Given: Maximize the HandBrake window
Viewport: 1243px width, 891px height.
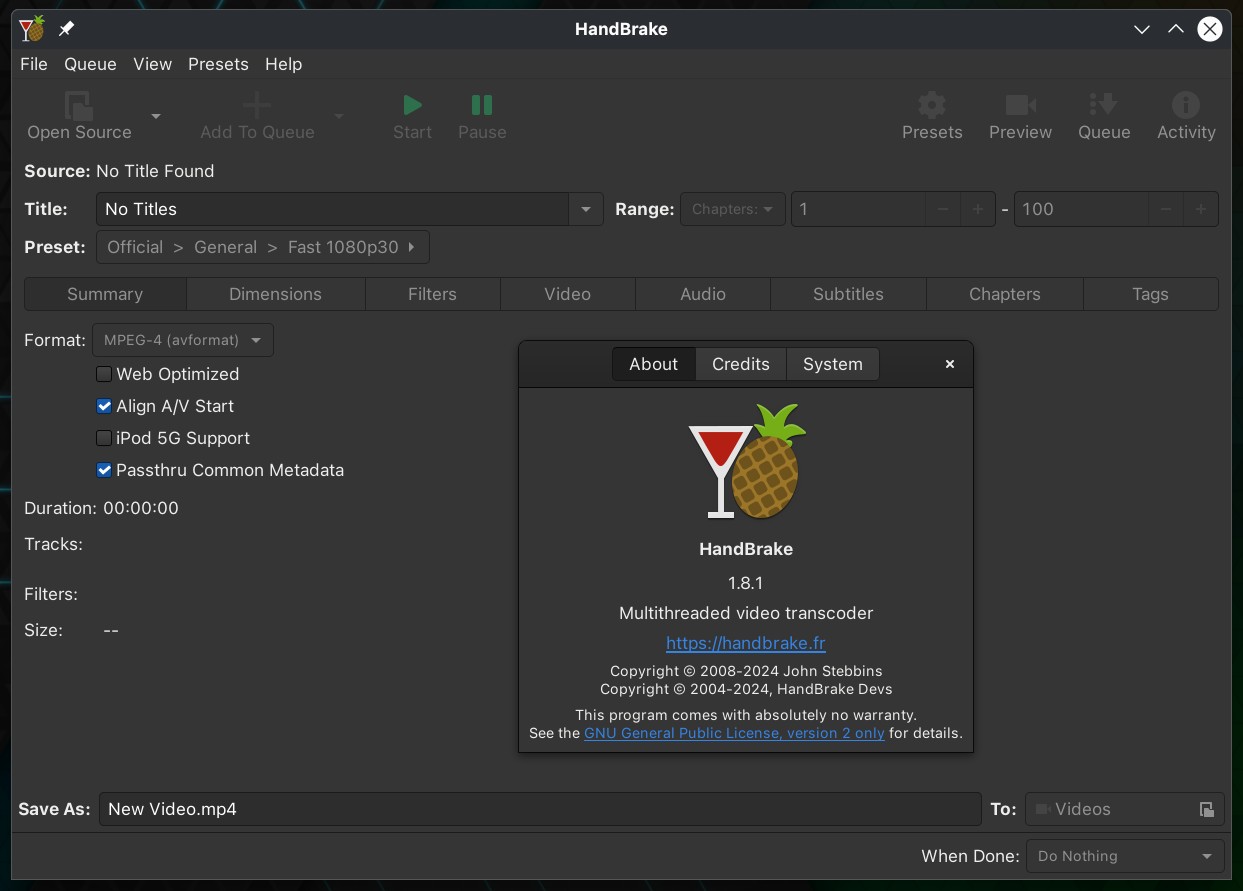Looking at the screenshot, I should click(x=1176, y=29).
